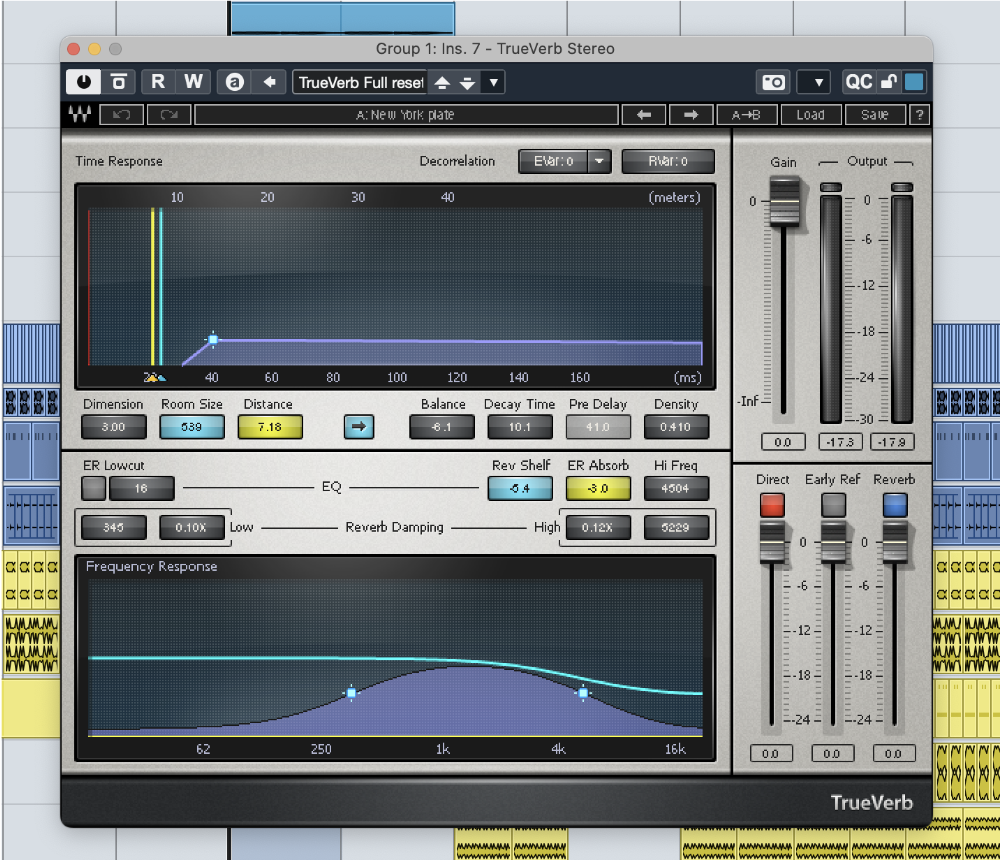
Task: Click the bypass effect button
Action: 118,82
